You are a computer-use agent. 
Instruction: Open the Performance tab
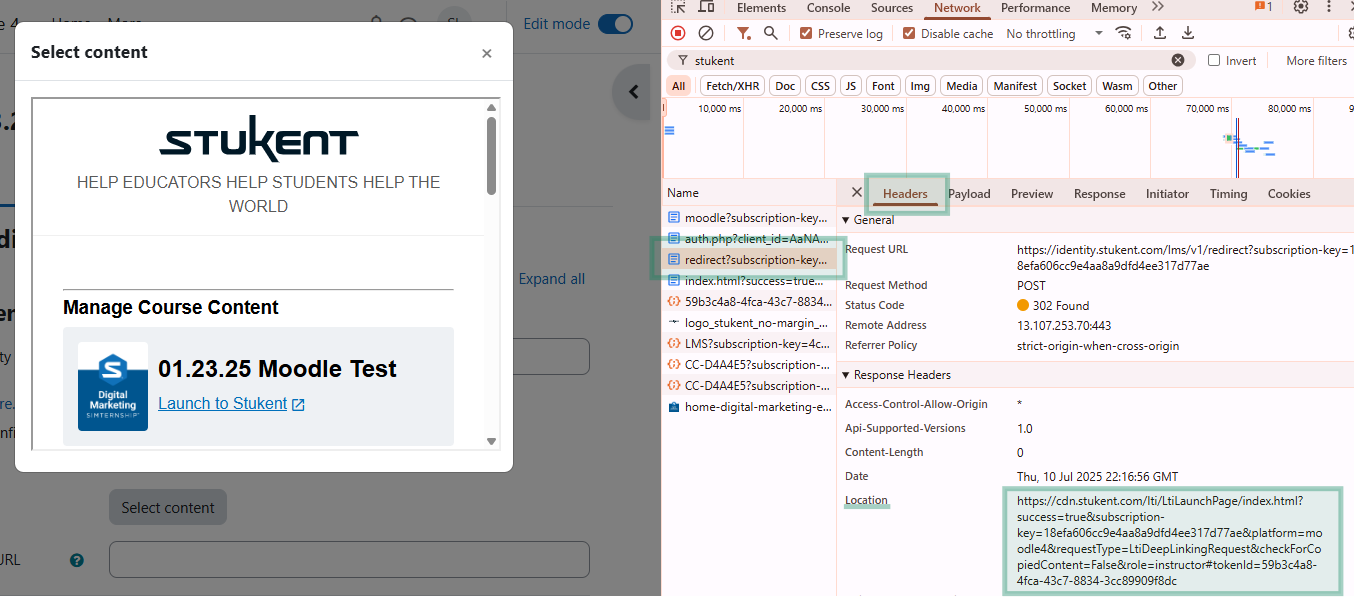pos(1036,8)
